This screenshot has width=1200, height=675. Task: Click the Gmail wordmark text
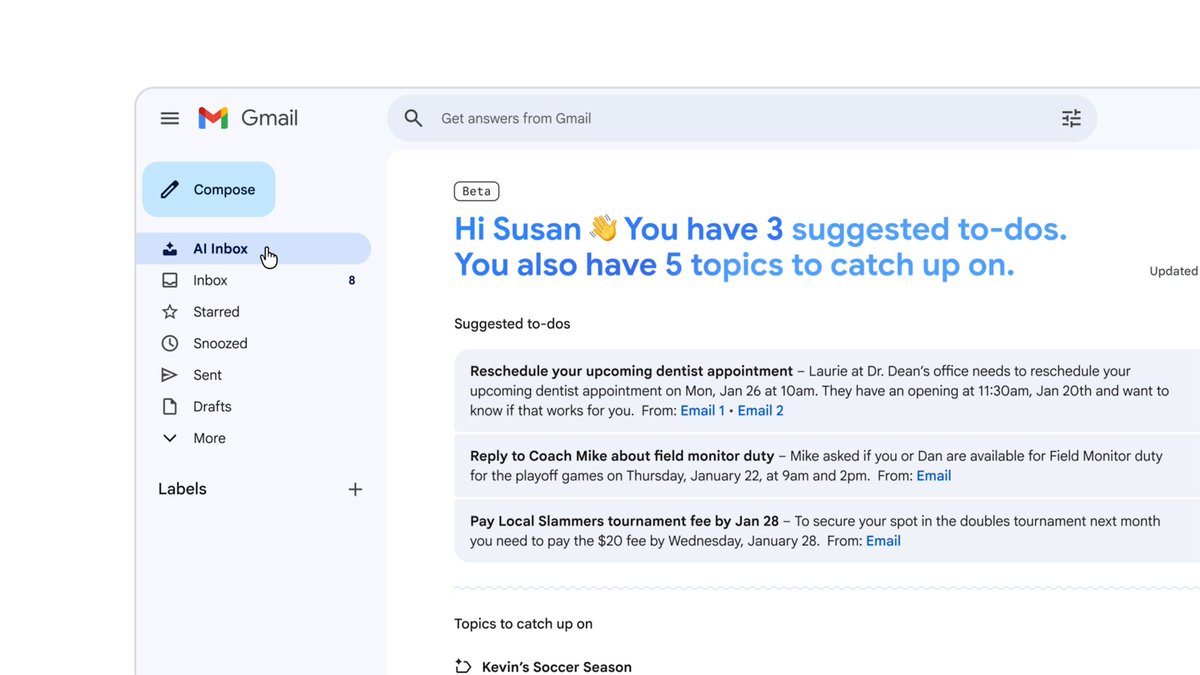pos(269,118)
